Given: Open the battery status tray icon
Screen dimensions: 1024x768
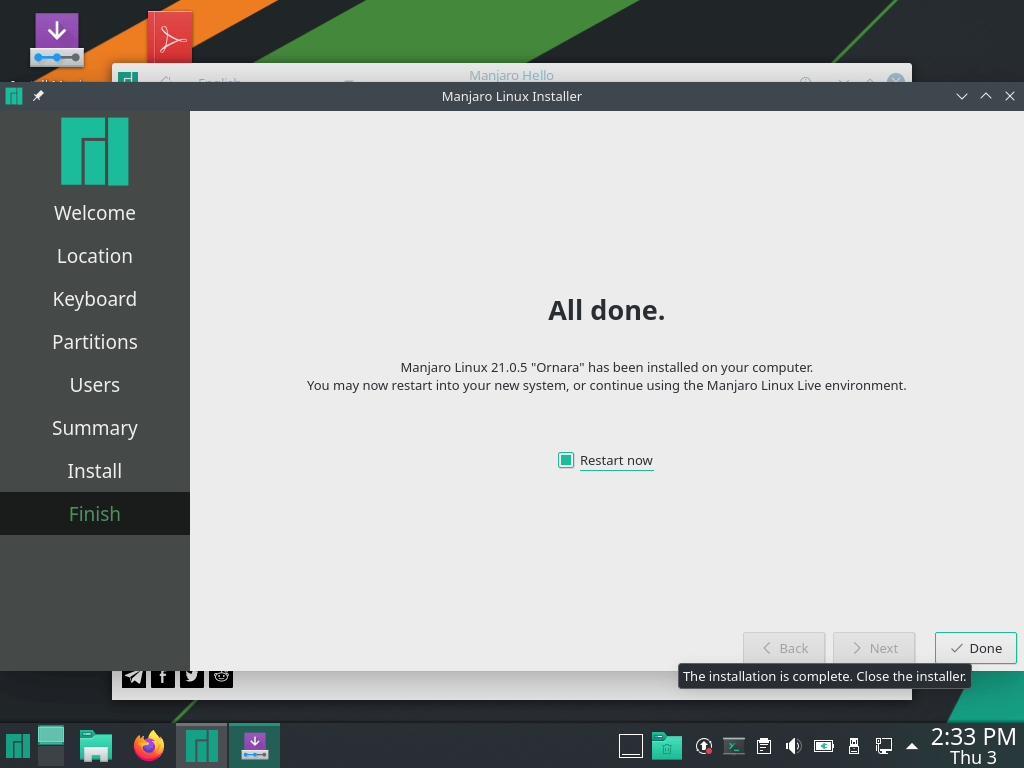Looking at the screenshot, I should pos(824,746).
